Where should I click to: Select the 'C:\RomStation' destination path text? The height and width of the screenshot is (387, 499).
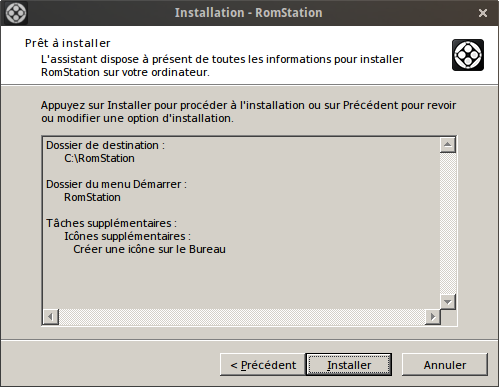pyautogui.click(x=99, y=158)
